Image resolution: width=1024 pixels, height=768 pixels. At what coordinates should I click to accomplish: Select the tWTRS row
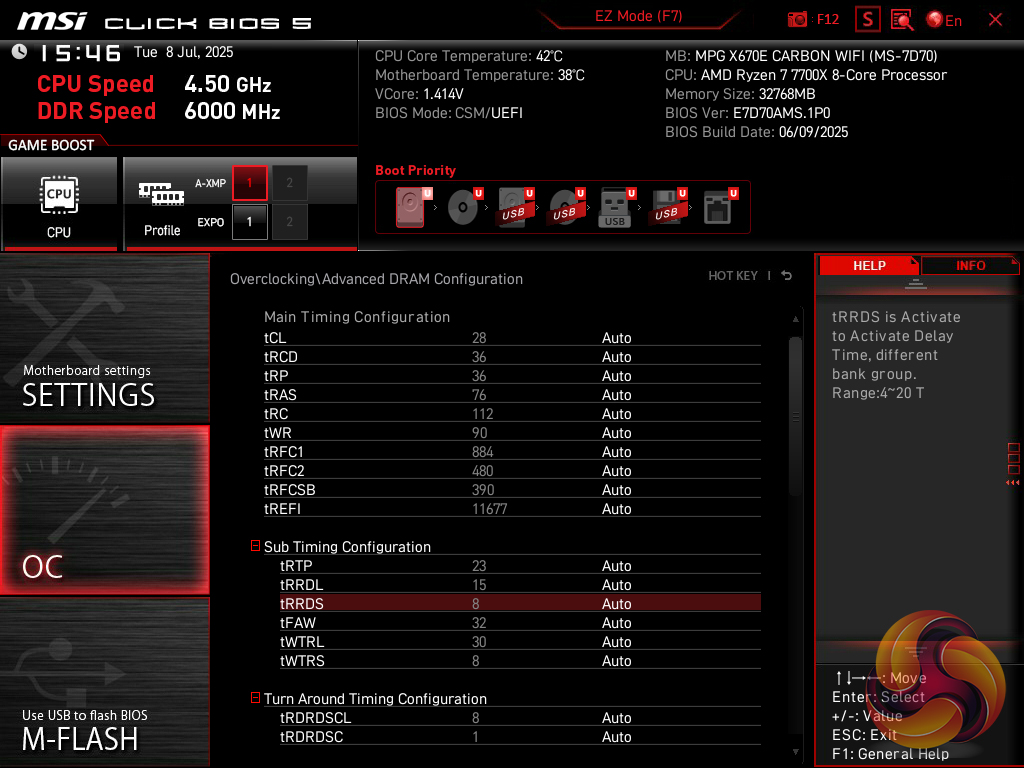(x=520, y=660)
